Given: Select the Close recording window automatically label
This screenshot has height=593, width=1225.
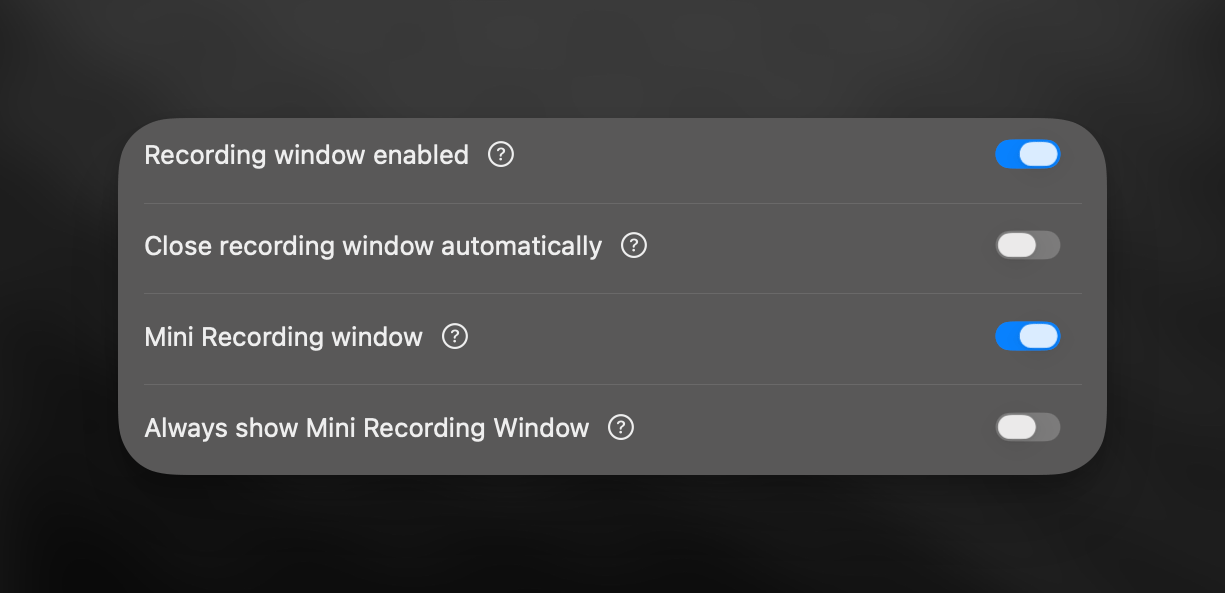Looking at the screenshot, I should (373, 245).
